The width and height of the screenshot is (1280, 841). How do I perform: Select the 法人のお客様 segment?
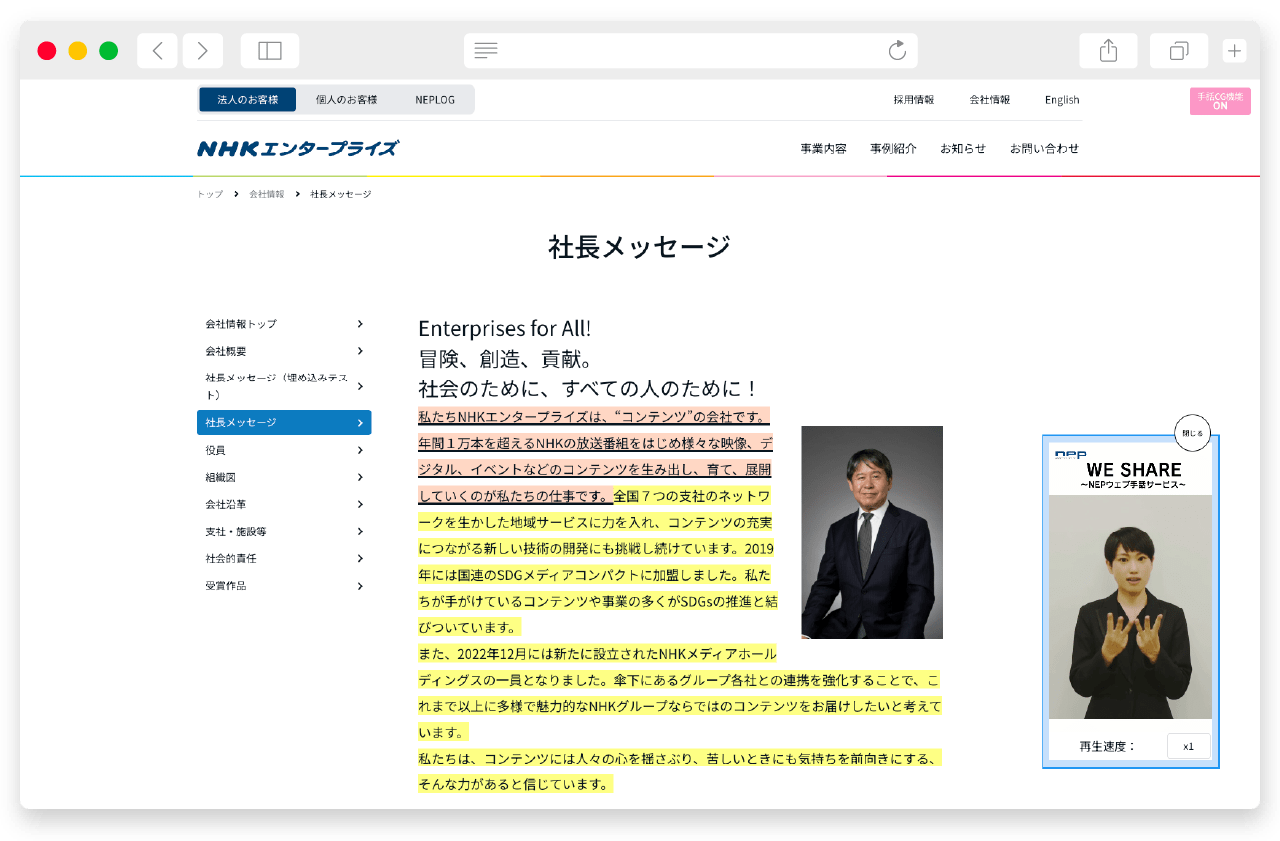pyautogui.click(x=247, y=100)
